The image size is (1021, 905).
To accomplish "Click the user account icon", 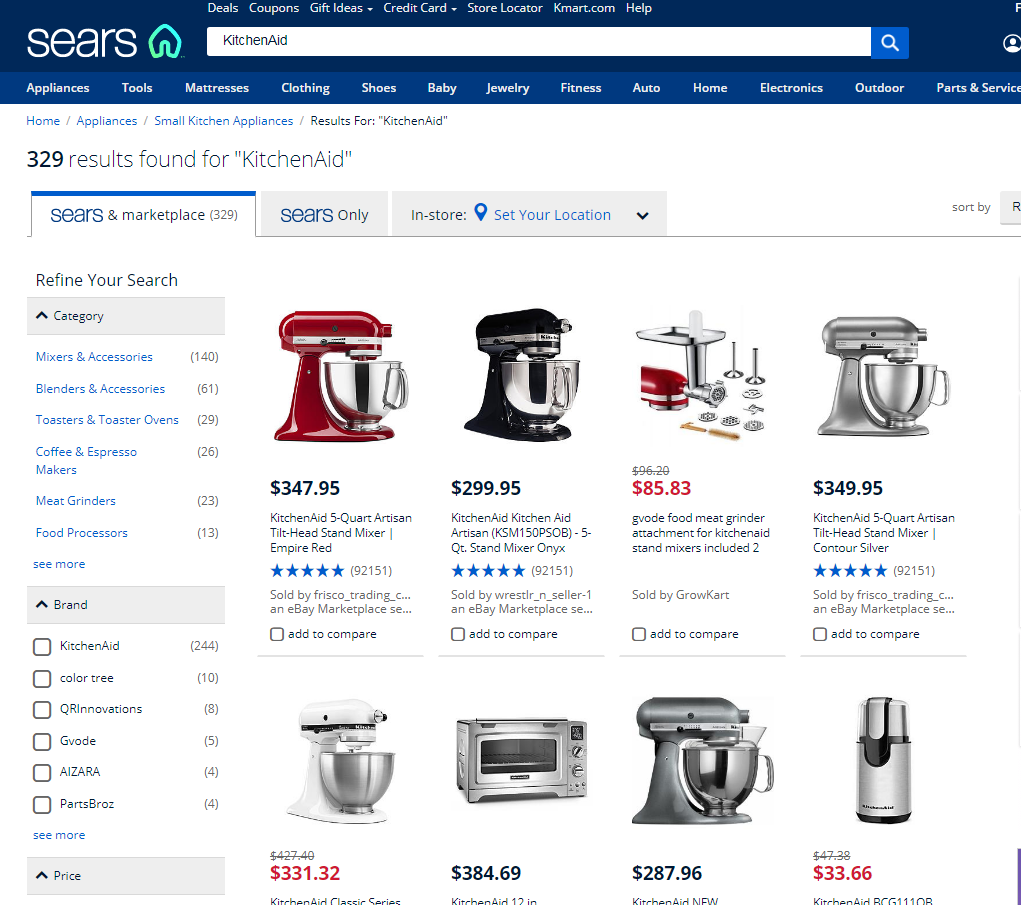I will click(1011, 44).
